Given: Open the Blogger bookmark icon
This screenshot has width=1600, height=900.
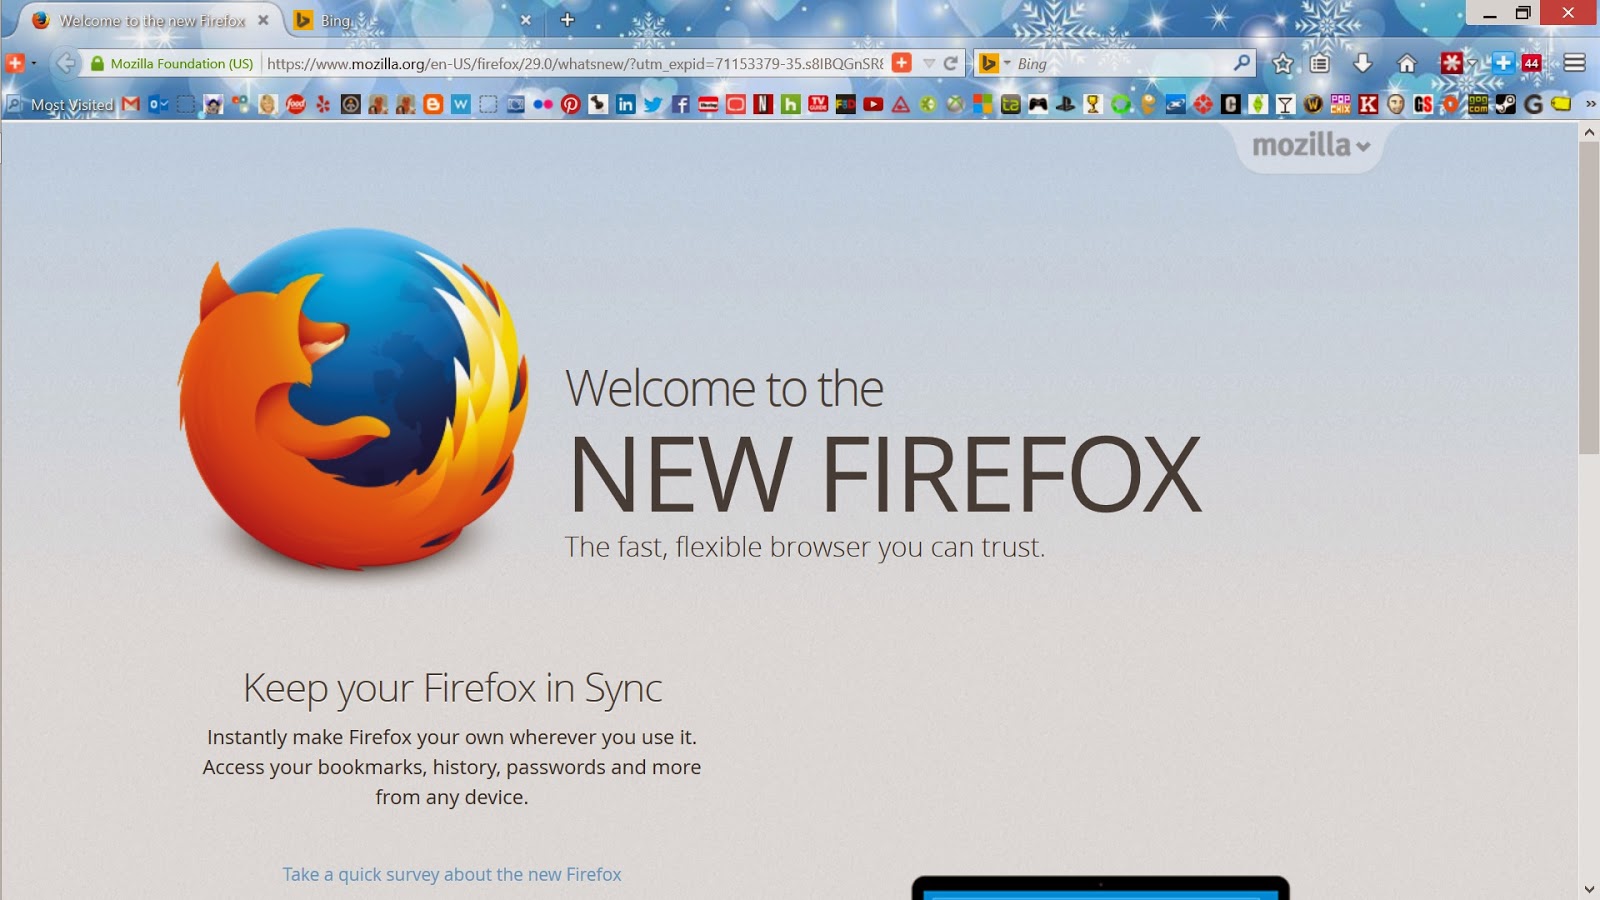Looking at the screenshot, I should click(433, 104).
